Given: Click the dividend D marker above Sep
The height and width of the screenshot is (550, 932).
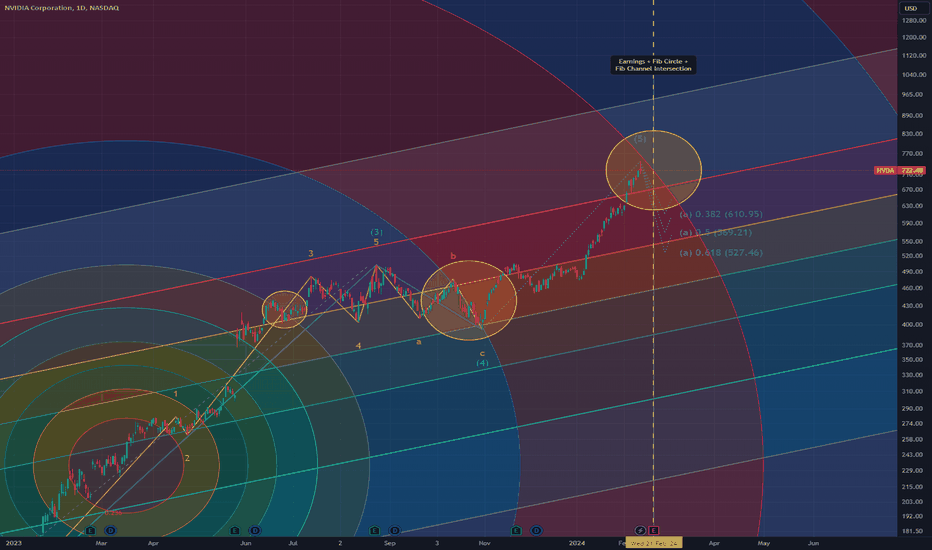Looking at the screenshot, I should point(395,530).
